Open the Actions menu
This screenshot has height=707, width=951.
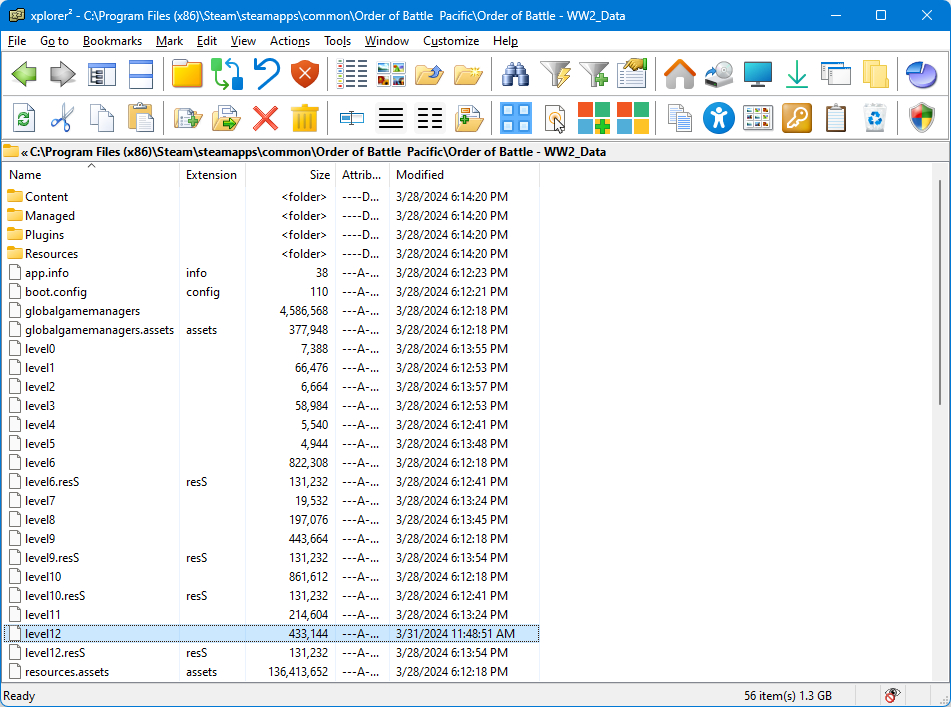pos(290,41)
